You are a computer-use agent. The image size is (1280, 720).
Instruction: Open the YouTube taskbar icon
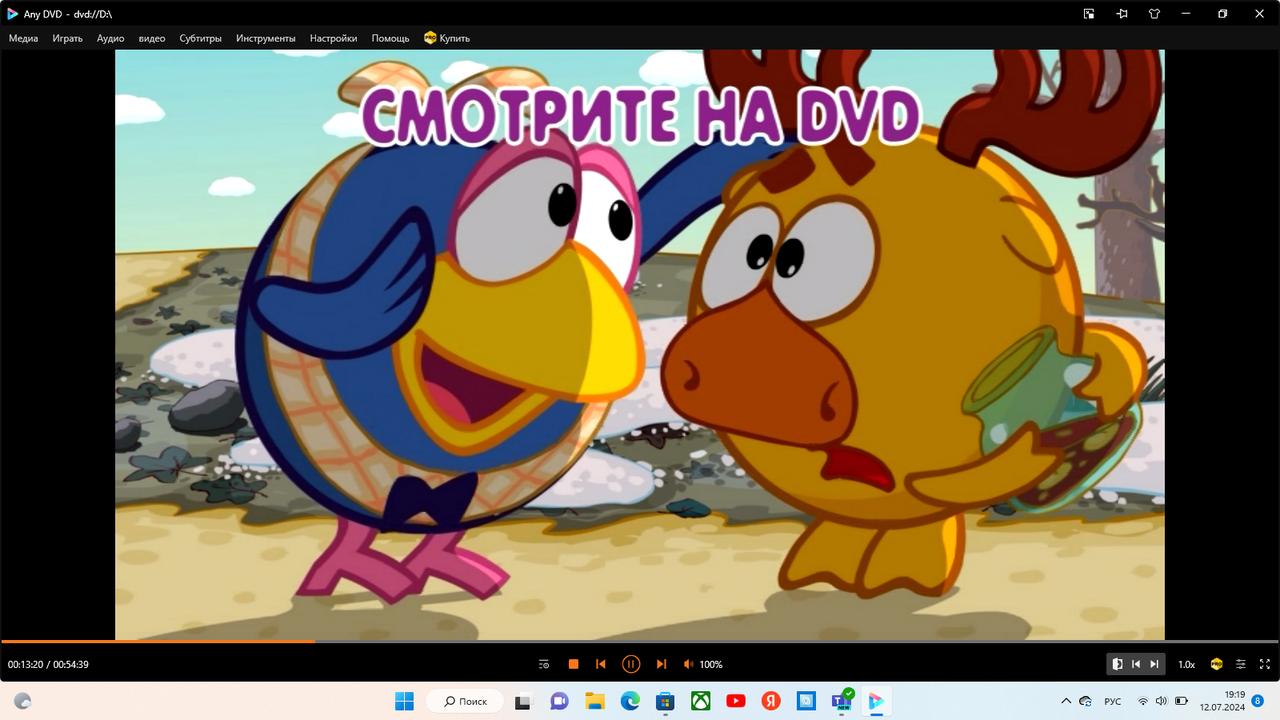(736, 701)
